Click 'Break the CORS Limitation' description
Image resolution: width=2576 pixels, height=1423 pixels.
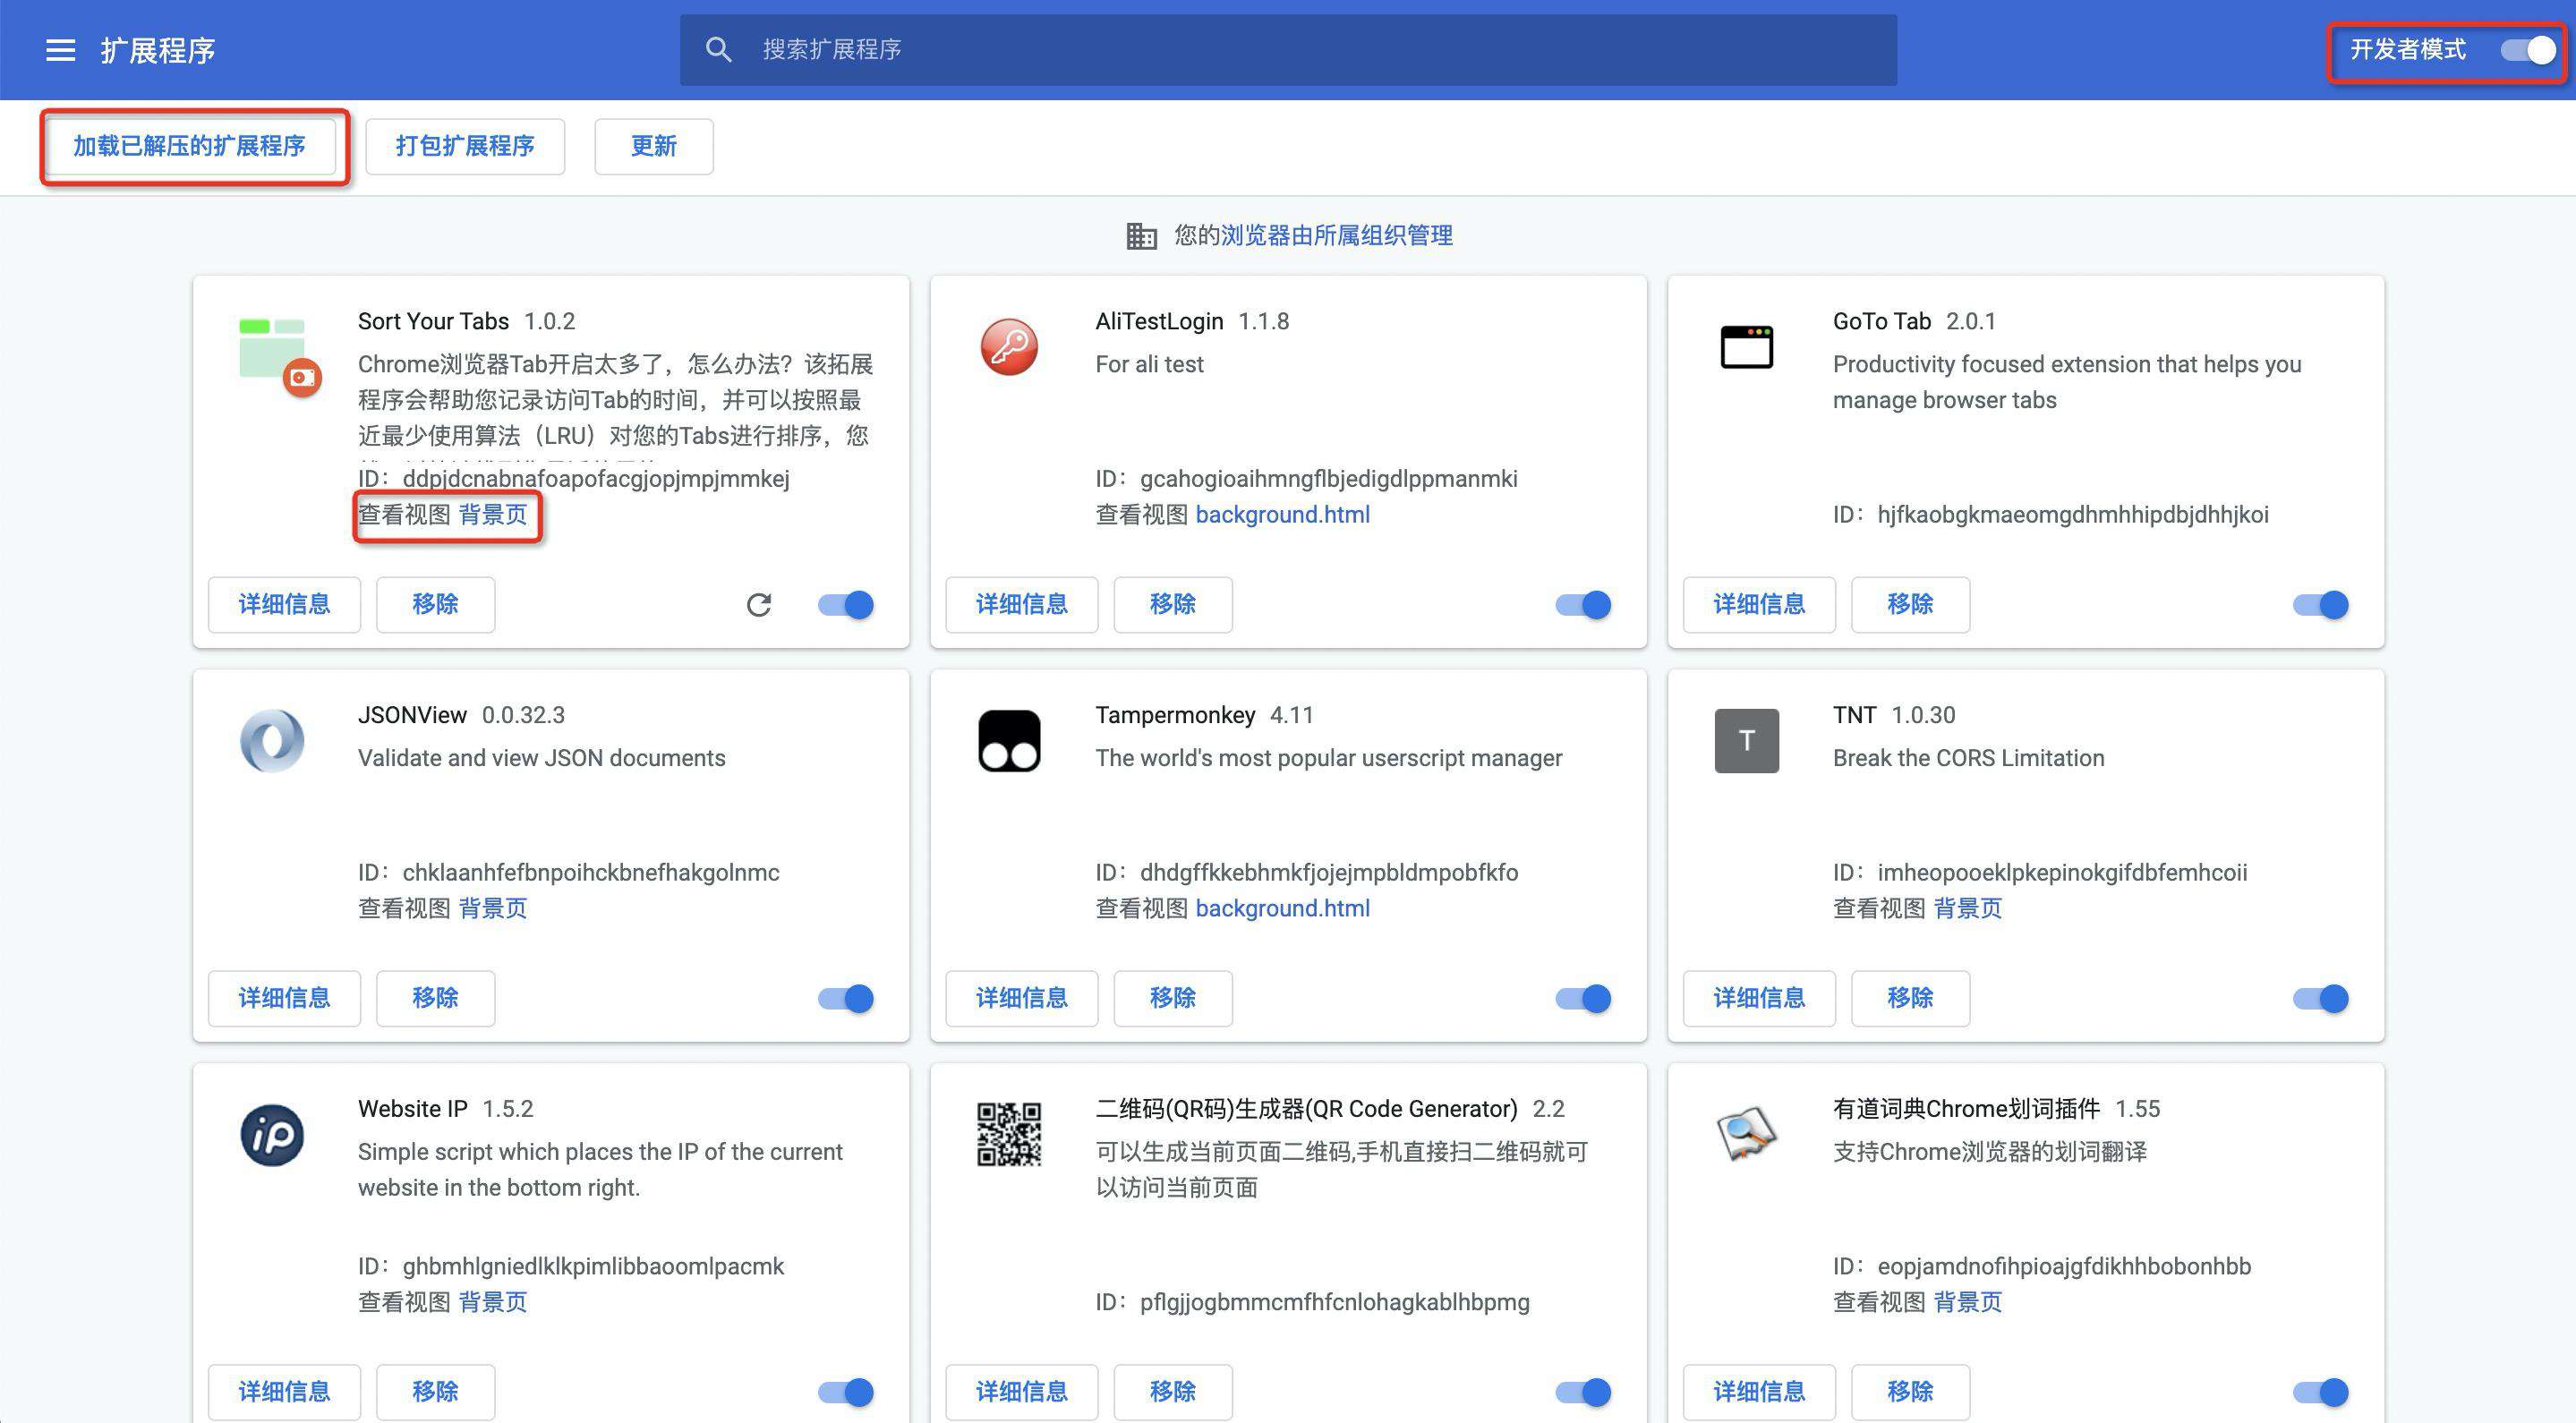click(1968, 758)
